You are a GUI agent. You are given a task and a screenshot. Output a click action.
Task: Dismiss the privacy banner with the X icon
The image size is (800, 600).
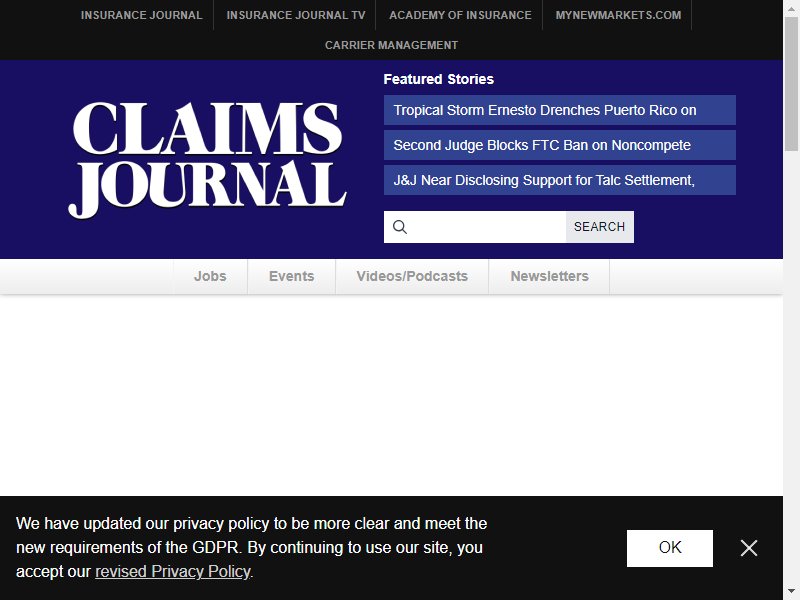tap(748, 548)
